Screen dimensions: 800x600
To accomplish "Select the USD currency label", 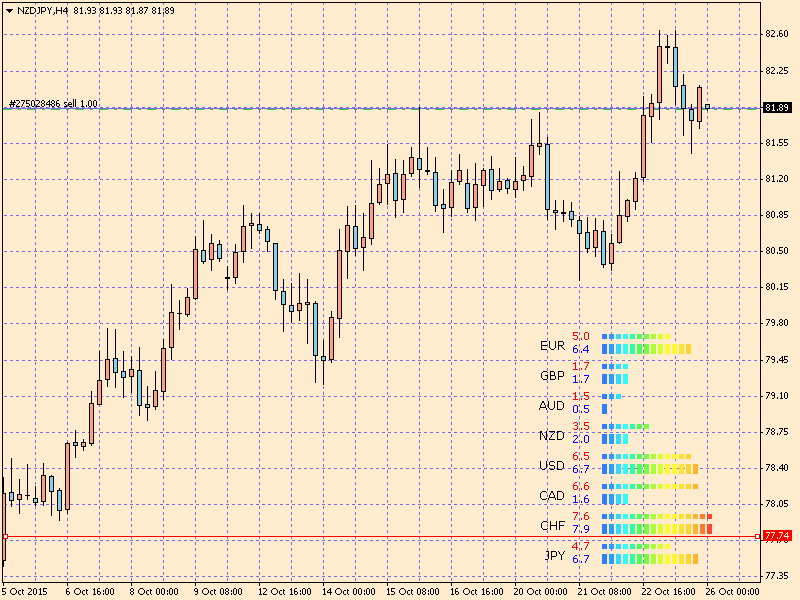I will point(552,466).
